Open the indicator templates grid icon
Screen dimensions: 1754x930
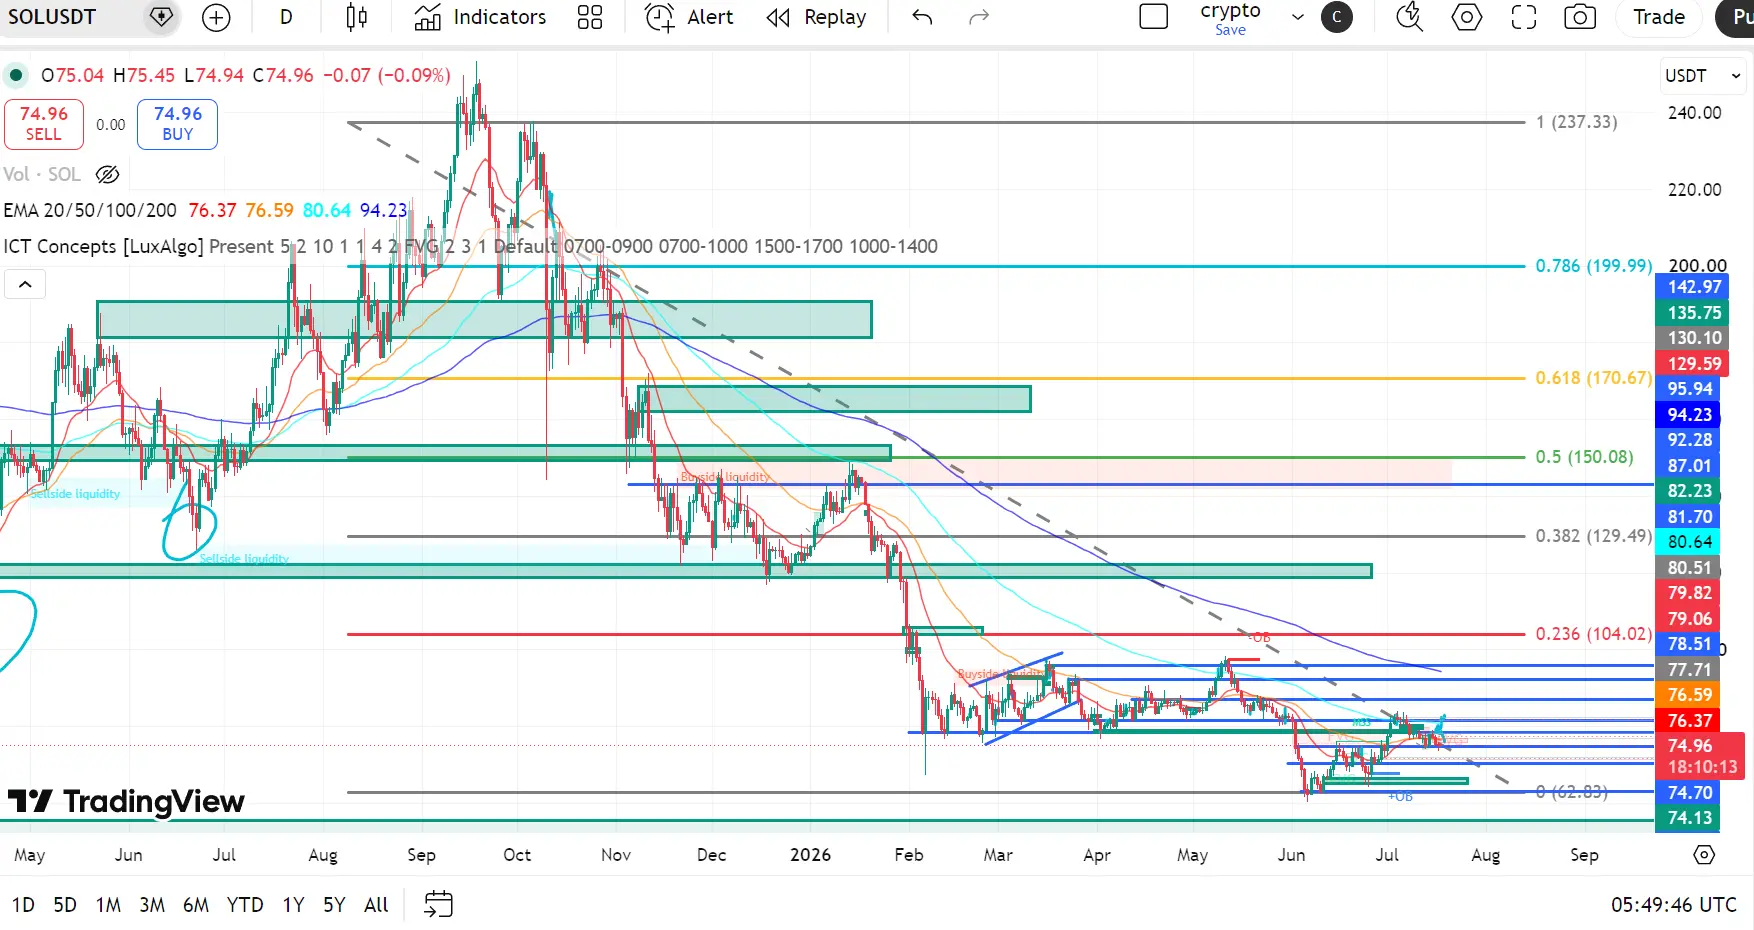tap(590, 17)
